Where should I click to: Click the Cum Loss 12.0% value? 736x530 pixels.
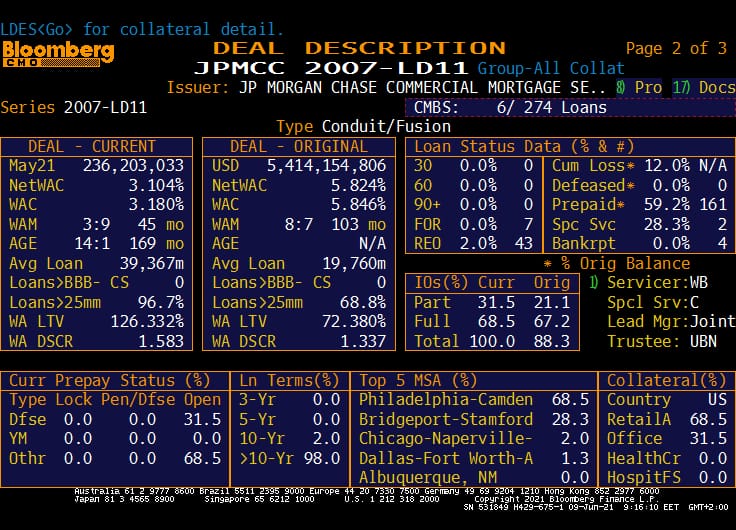point(667,166)
